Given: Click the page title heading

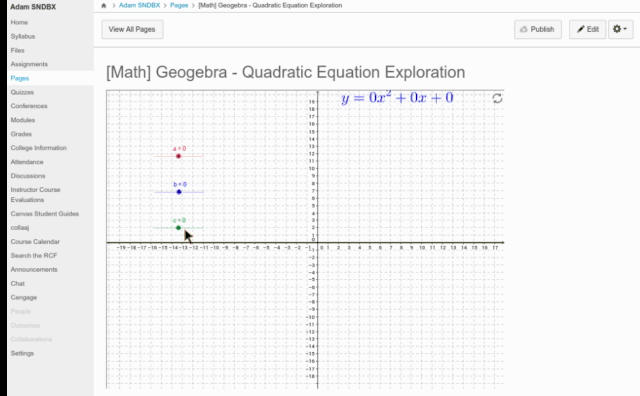Looking at the screenshot, I should coord(286,72).
